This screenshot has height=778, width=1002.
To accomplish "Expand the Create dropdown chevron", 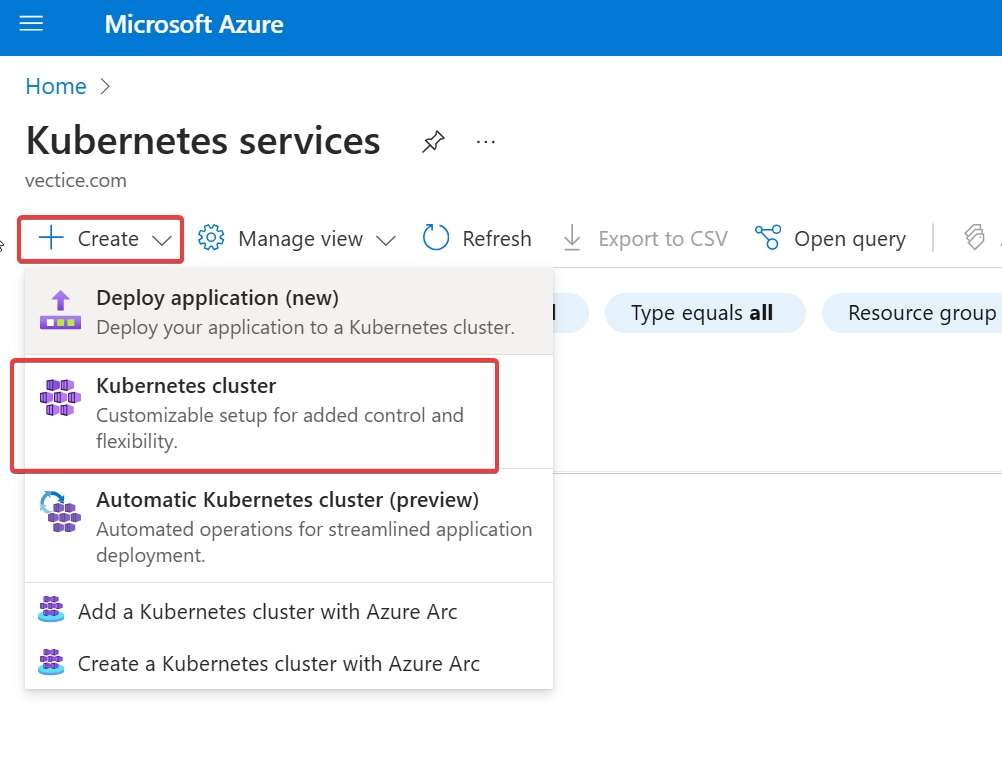I will tap(162, 240).
